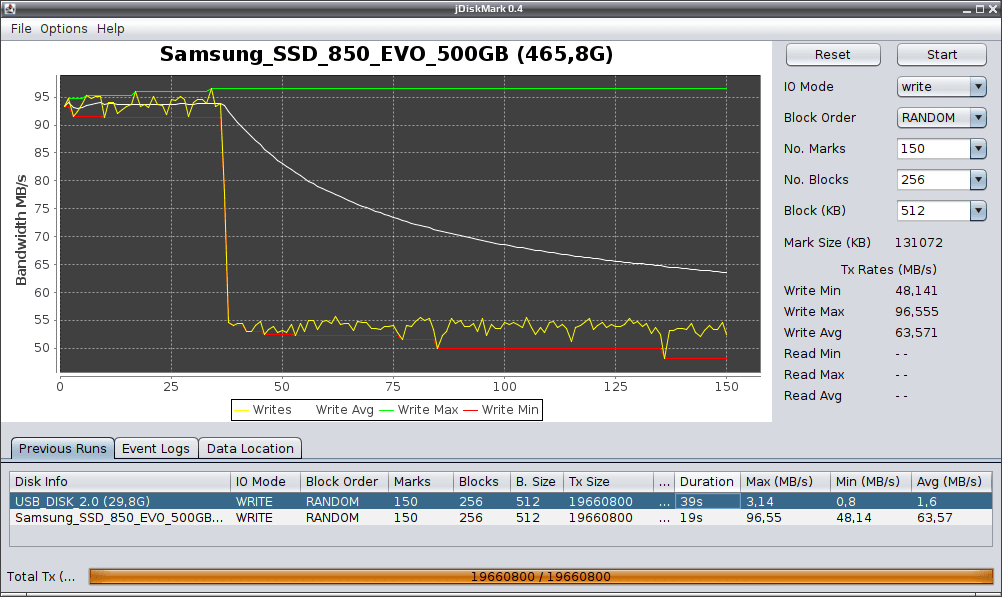Click the Tx Size column header

click(x=608, y=482)
